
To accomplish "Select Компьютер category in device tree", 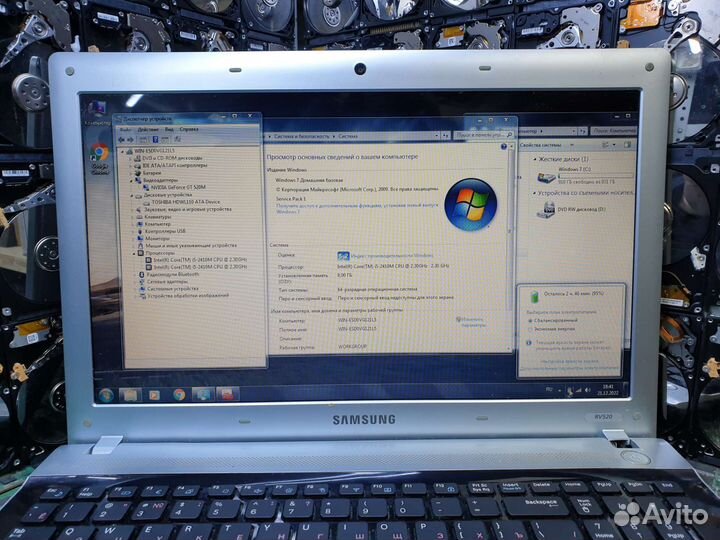I will pos(154,224).
